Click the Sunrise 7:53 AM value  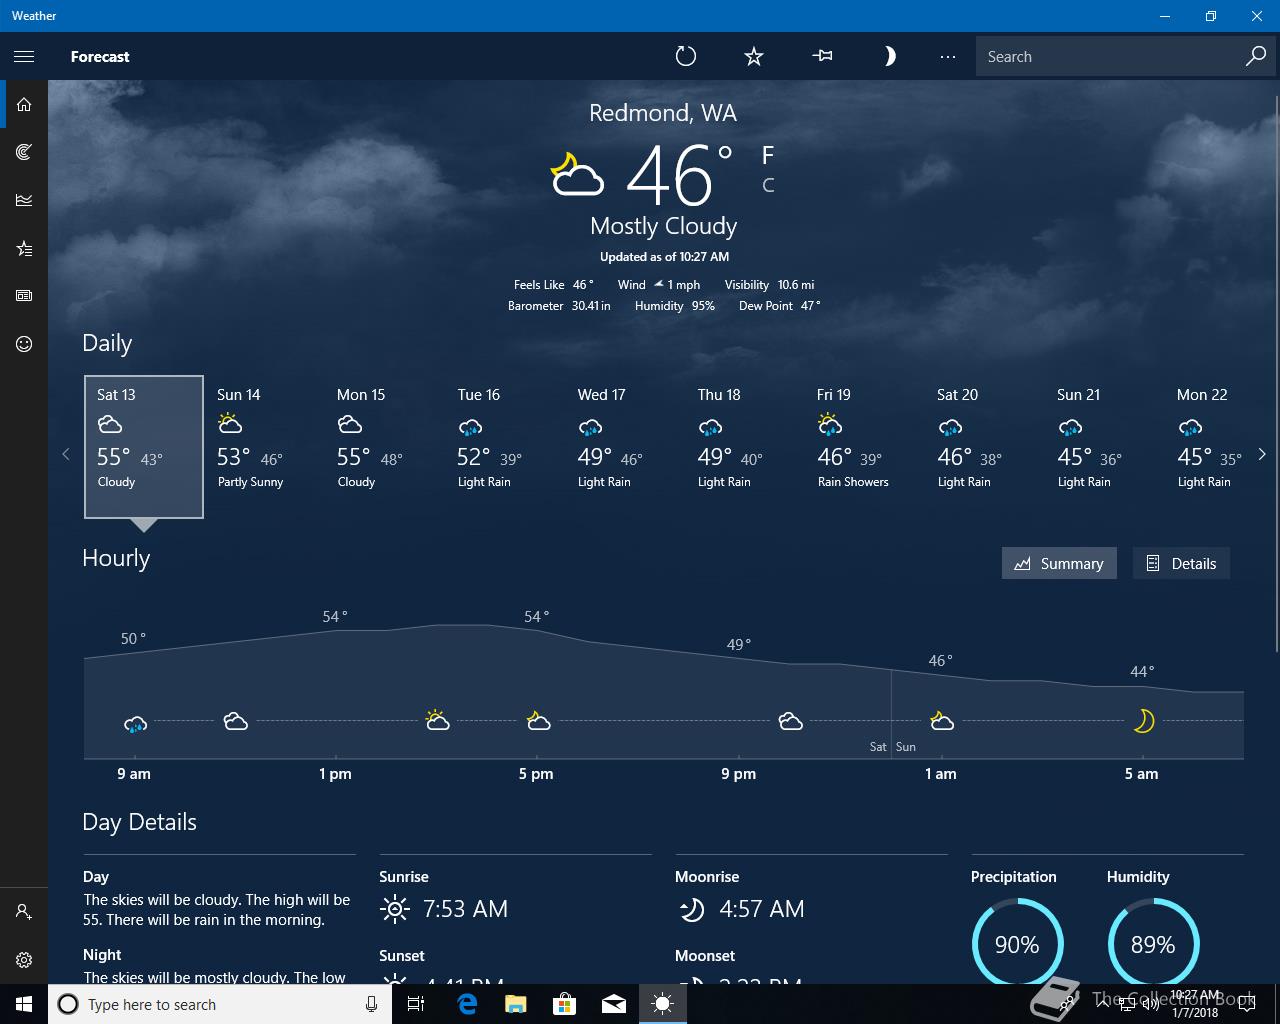[x=465, y=909]
